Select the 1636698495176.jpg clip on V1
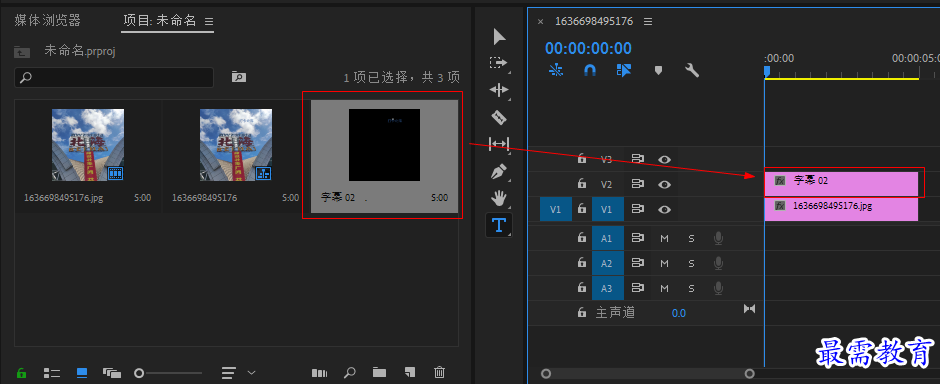The image size is (940, 384). (841, 209)
